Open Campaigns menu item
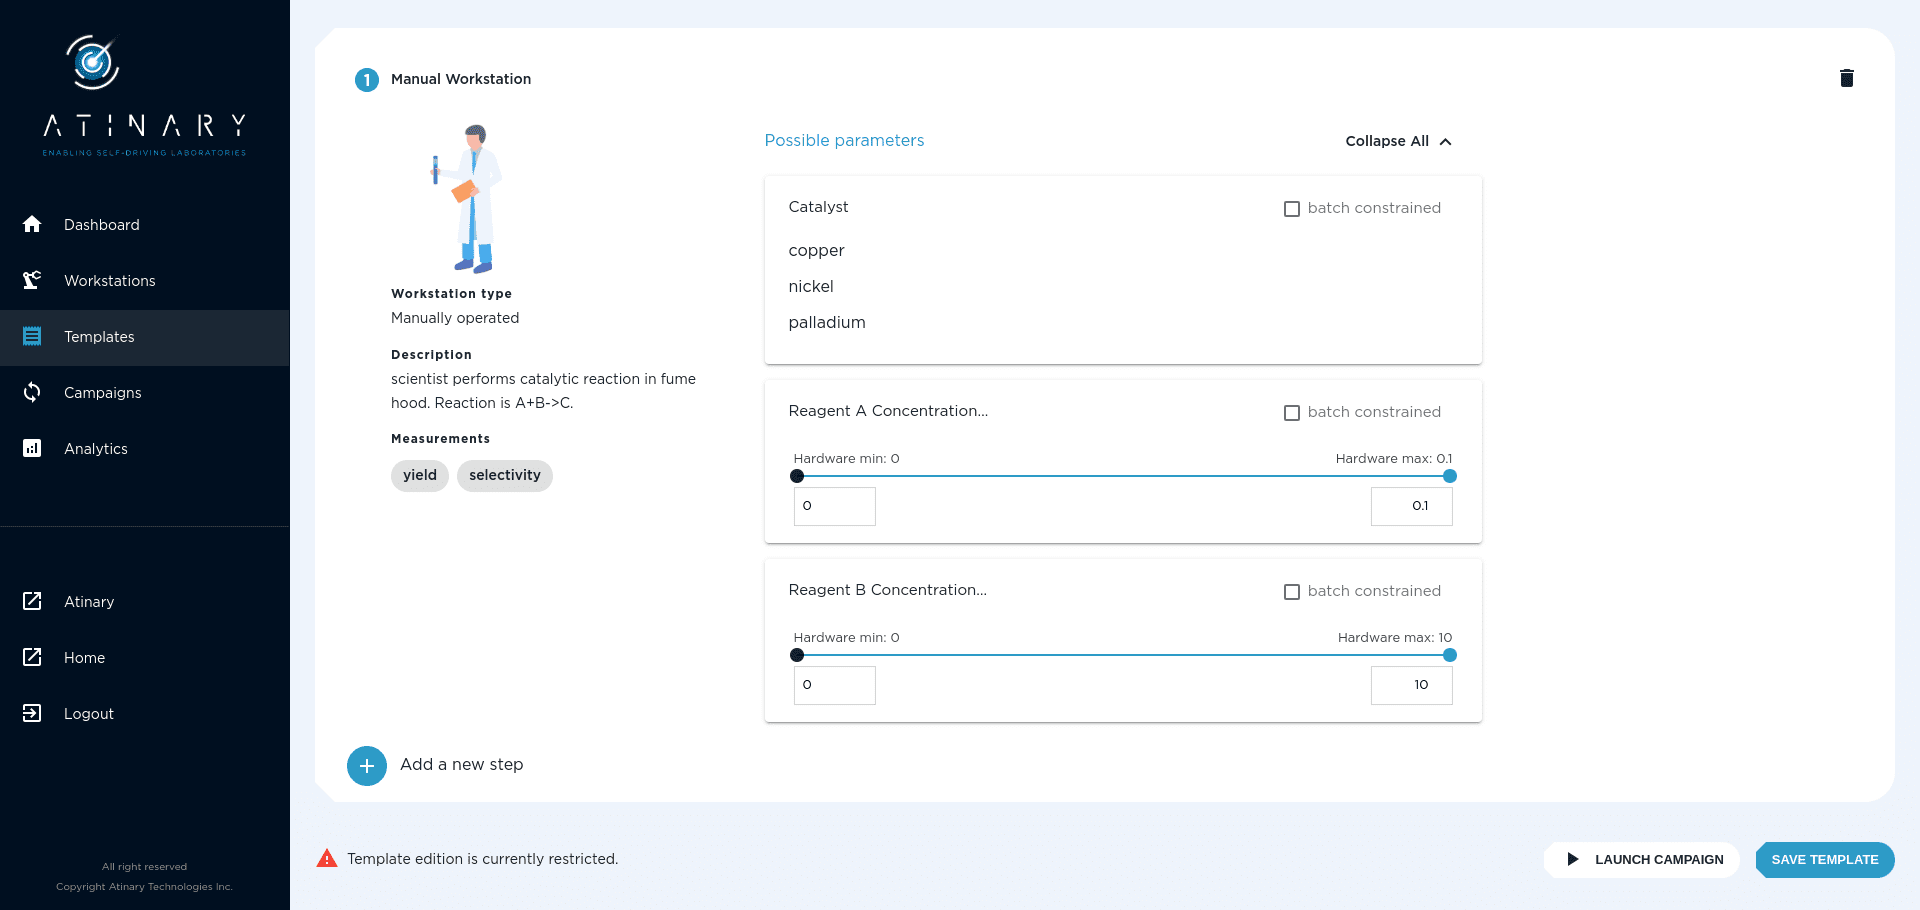Viewport: 1920px width, 910px height. click(145, 392)
